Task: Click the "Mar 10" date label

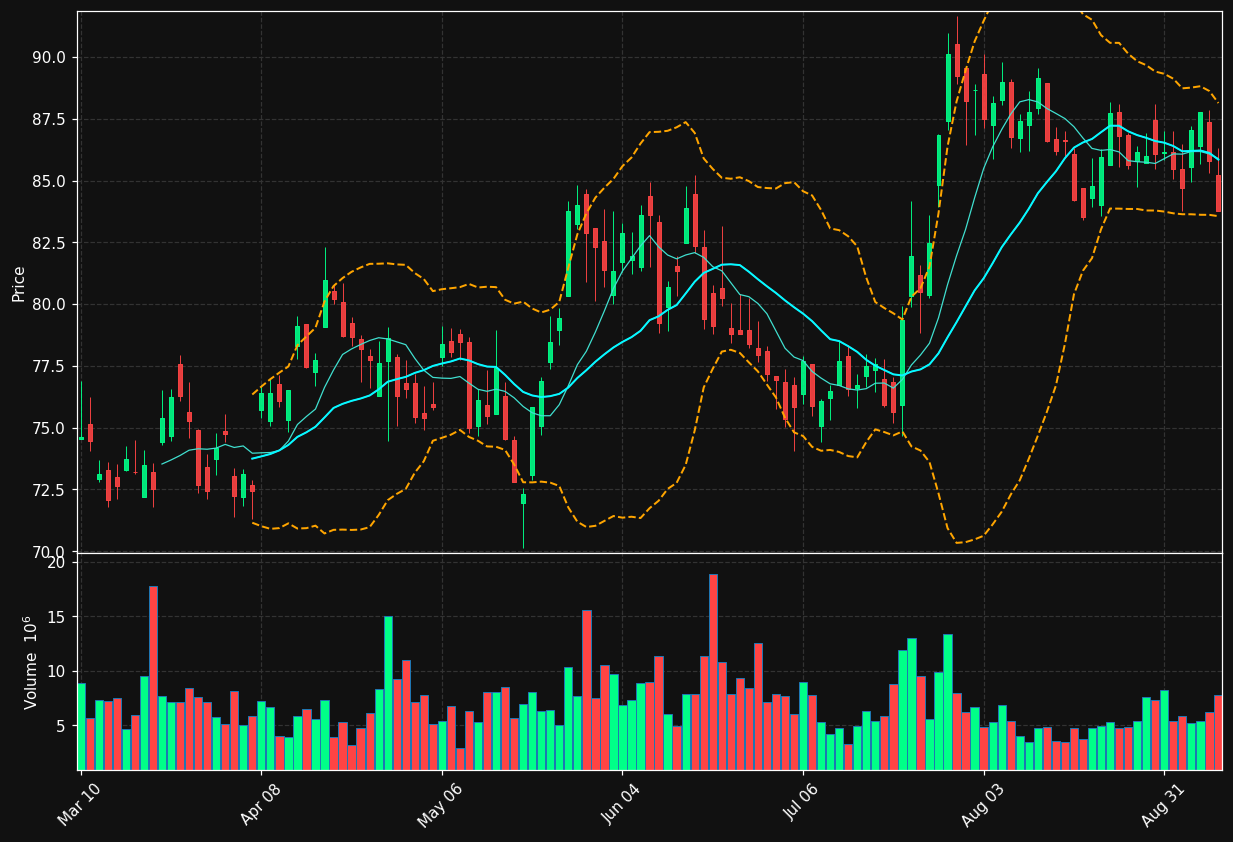Action: click(x=78, y=804)
